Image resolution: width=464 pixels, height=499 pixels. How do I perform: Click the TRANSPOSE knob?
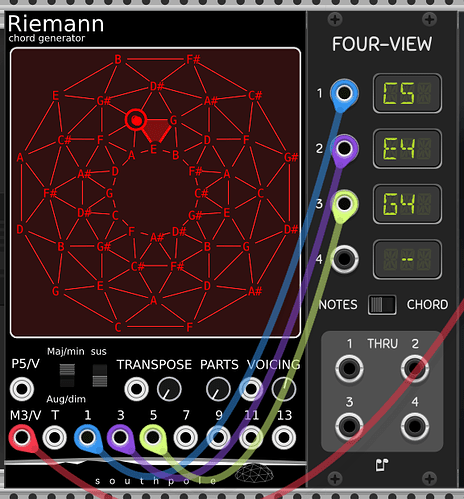click(169, 389)
